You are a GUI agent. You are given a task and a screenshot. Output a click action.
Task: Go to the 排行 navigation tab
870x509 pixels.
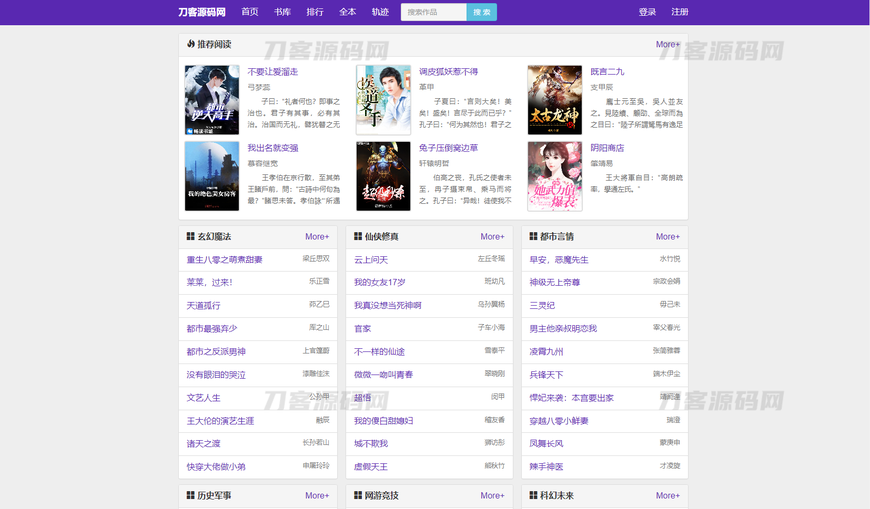pos(315,12)
